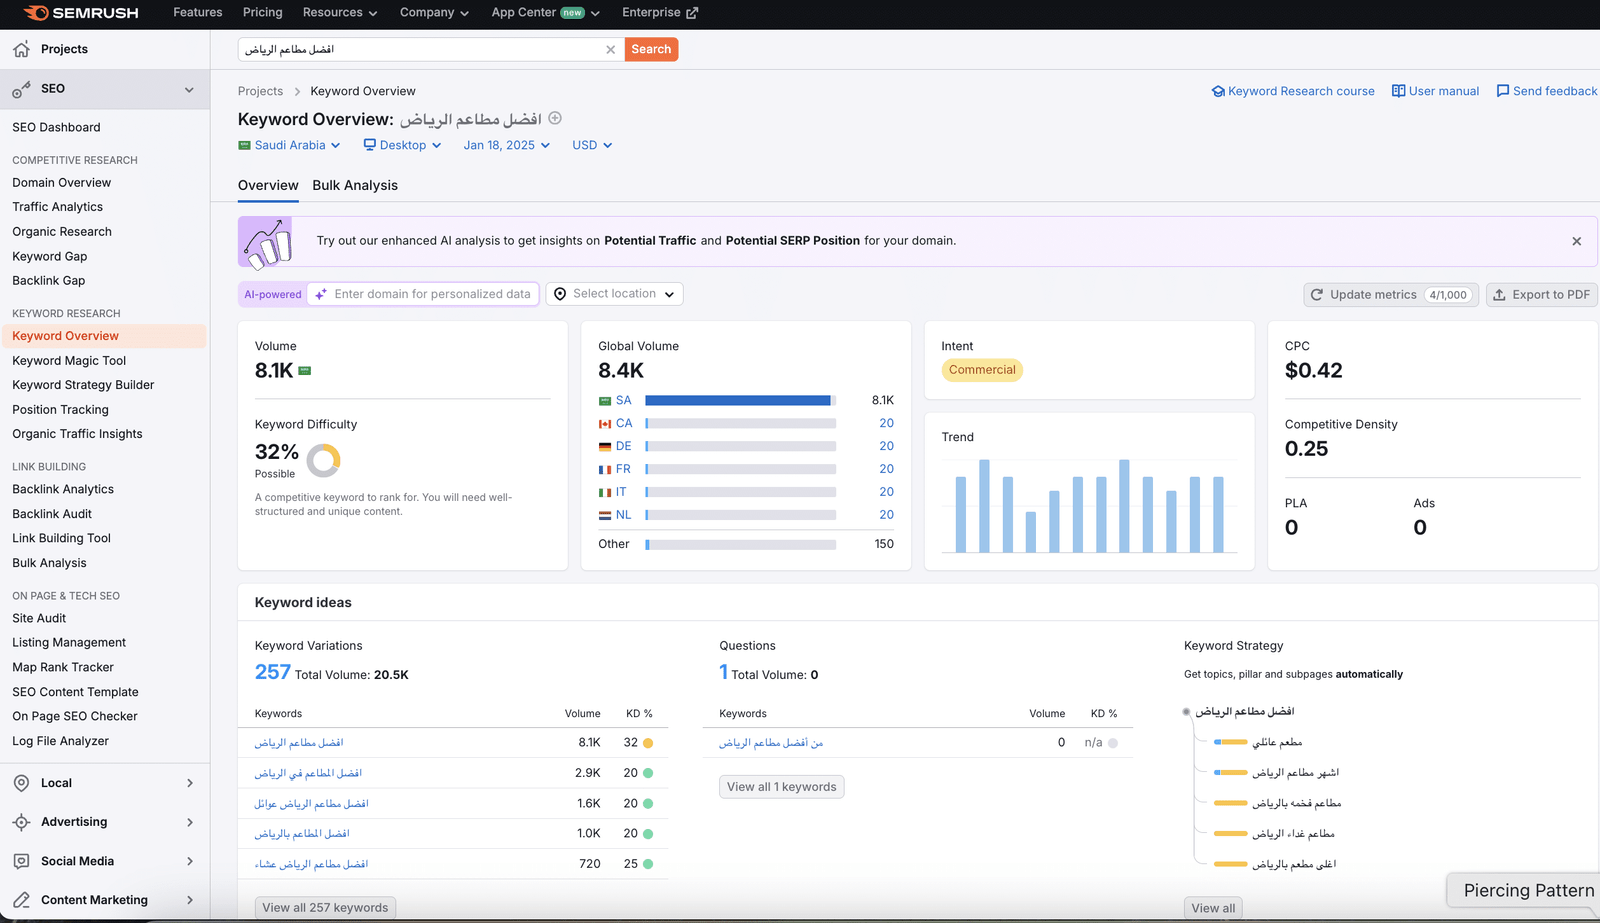Click the Desktop monitor icon
Image resolution: width=1600 pixels, height=923 pixels.
(x=369, y=145)
